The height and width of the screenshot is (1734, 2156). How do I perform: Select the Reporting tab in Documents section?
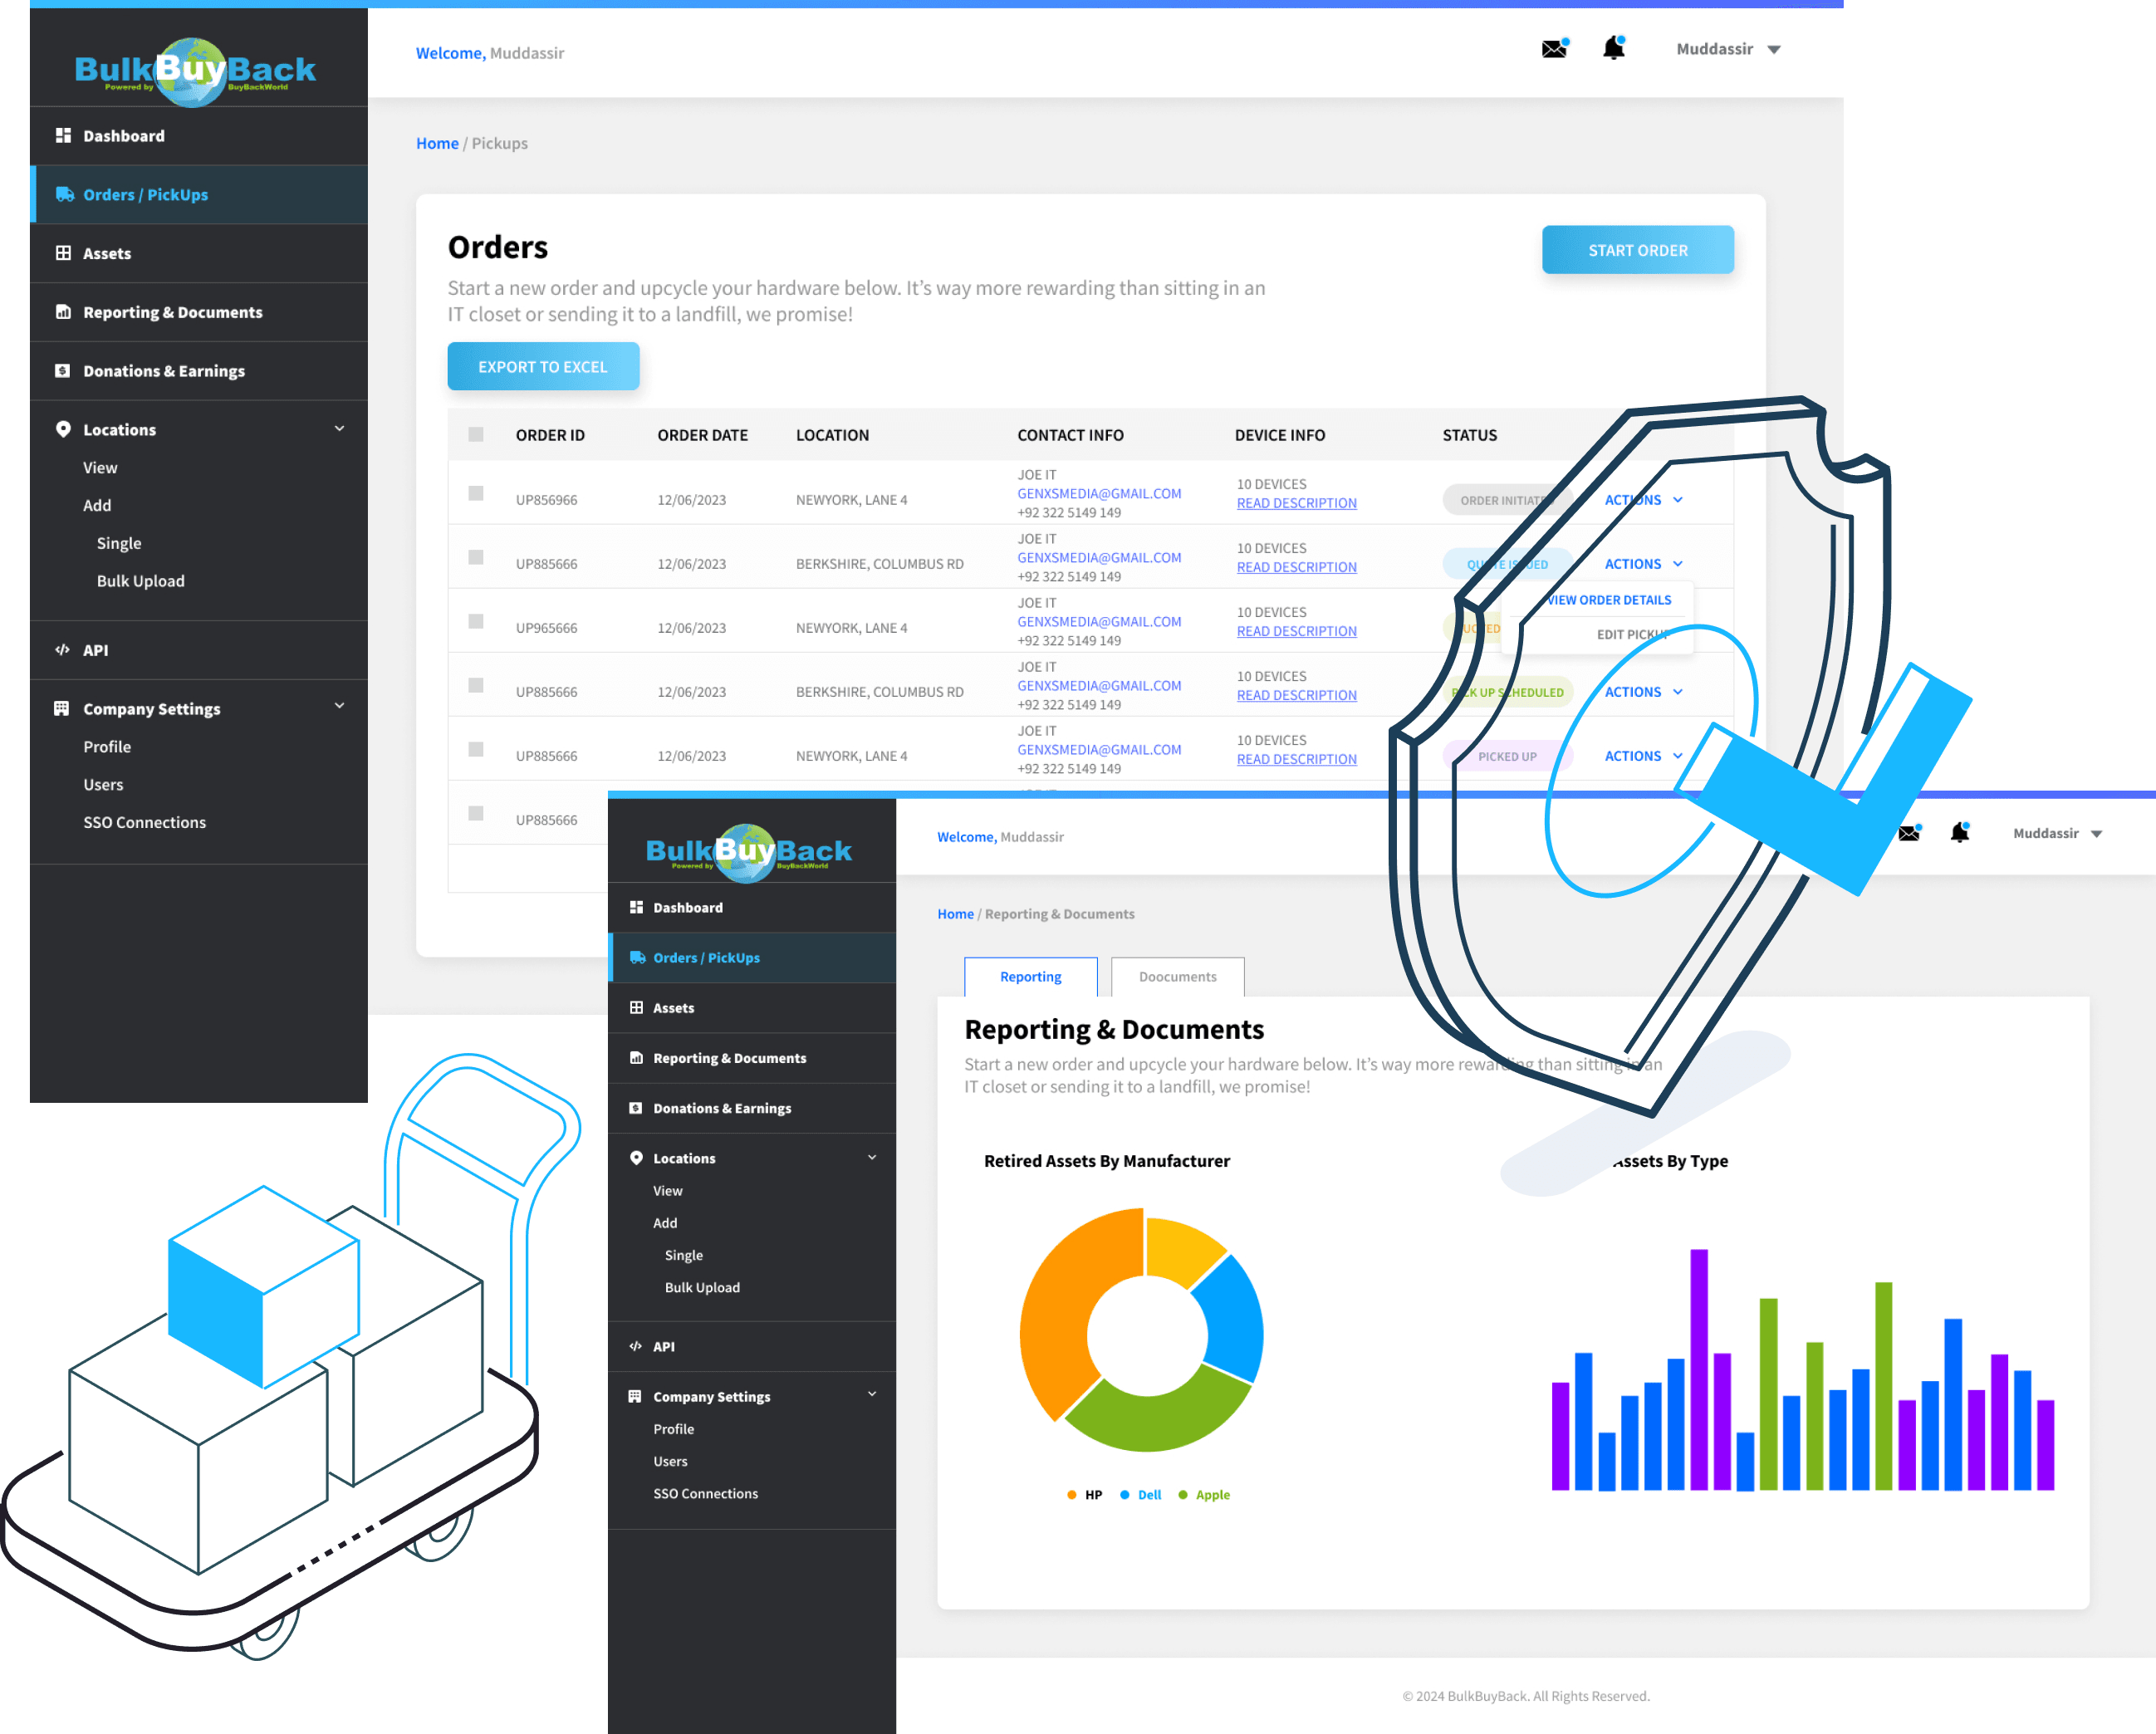click(x=1029, y=977)
